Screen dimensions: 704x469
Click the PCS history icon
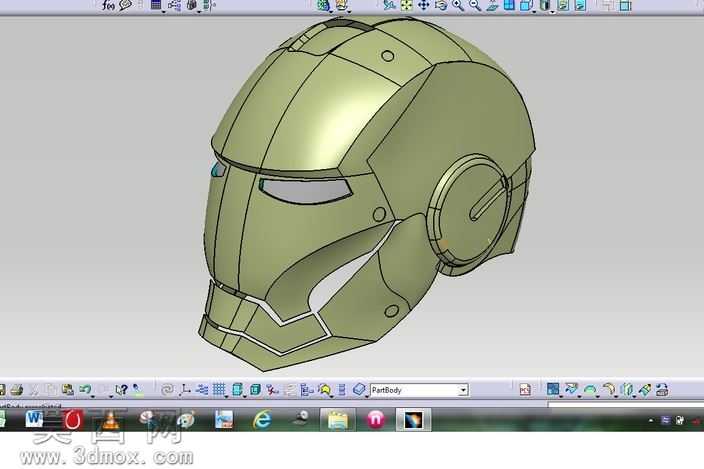pyautogui.click(x=525, y=390)
